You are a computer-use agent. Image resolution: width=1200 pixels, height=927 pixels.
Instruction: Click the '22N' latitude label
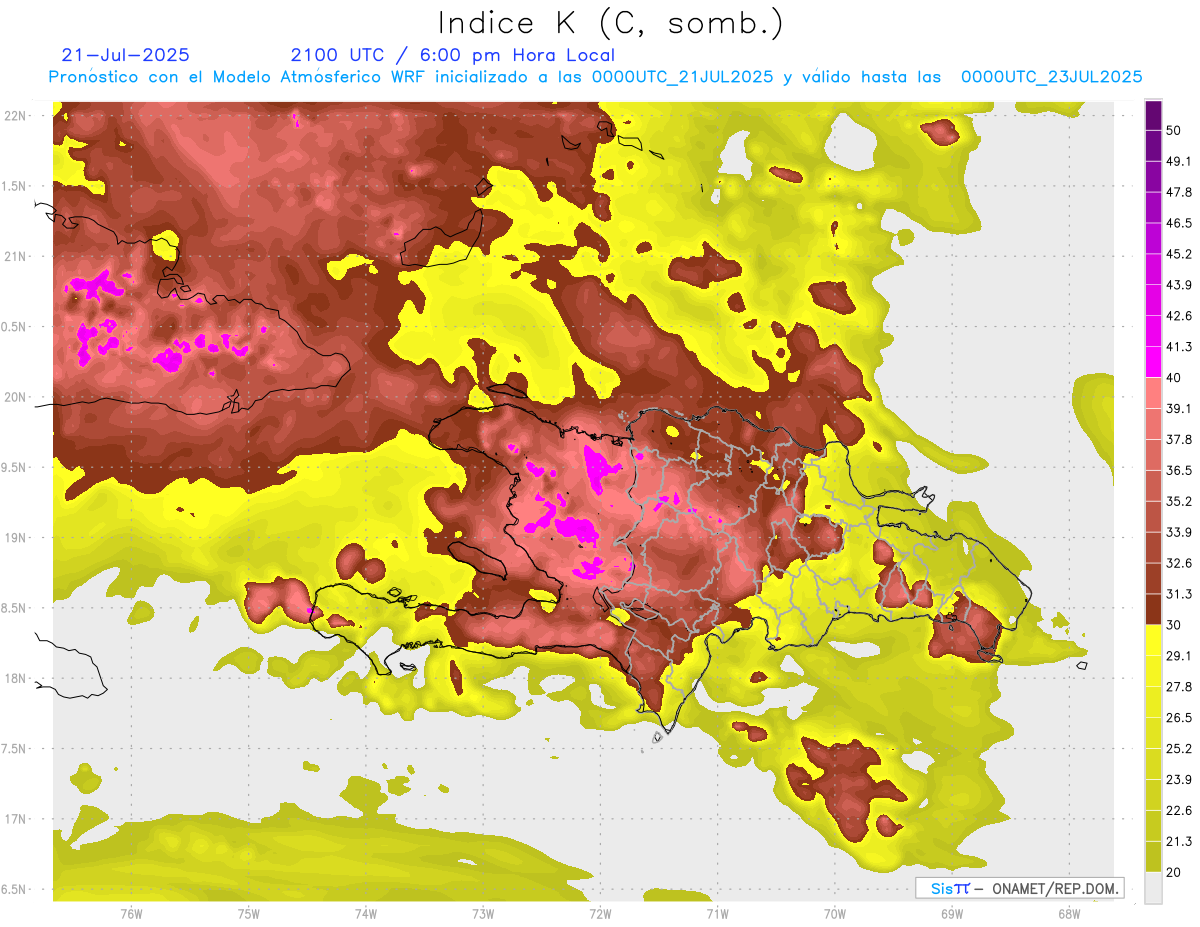tap(15, 115)
